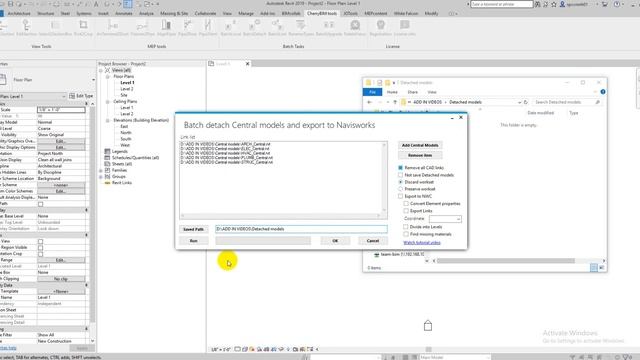
Task: Open Explorer address bar history dropdown
Action: tap(519, 102)
